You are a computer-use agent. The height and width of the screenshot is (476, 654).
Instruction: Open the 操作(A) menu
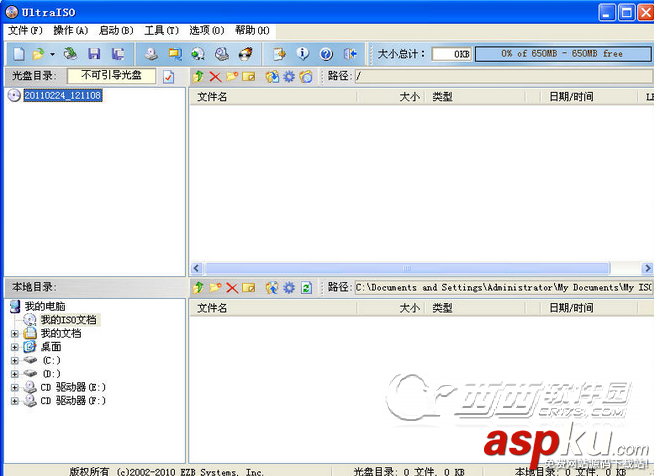click(70, 30)
